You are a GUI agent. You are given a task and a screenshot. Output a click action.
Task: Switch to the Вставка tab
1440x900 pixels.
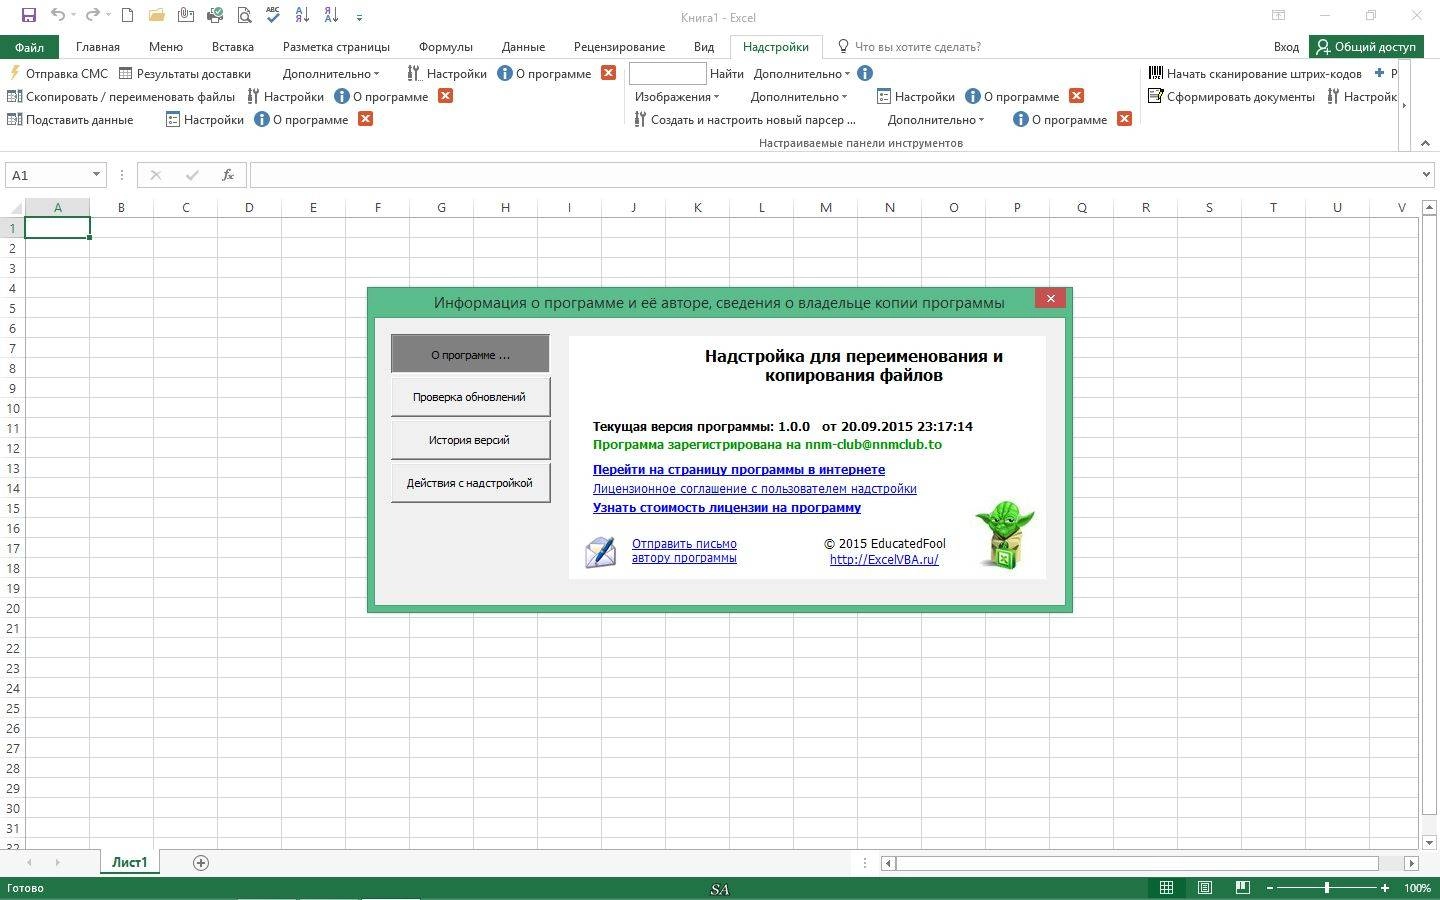tap(233, 46)
